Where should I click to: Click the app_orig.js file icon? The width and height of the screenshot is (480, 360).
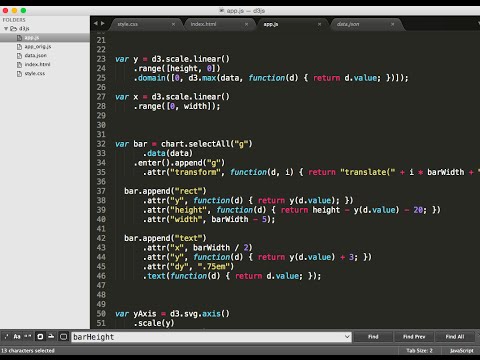[x=19, y=47]
